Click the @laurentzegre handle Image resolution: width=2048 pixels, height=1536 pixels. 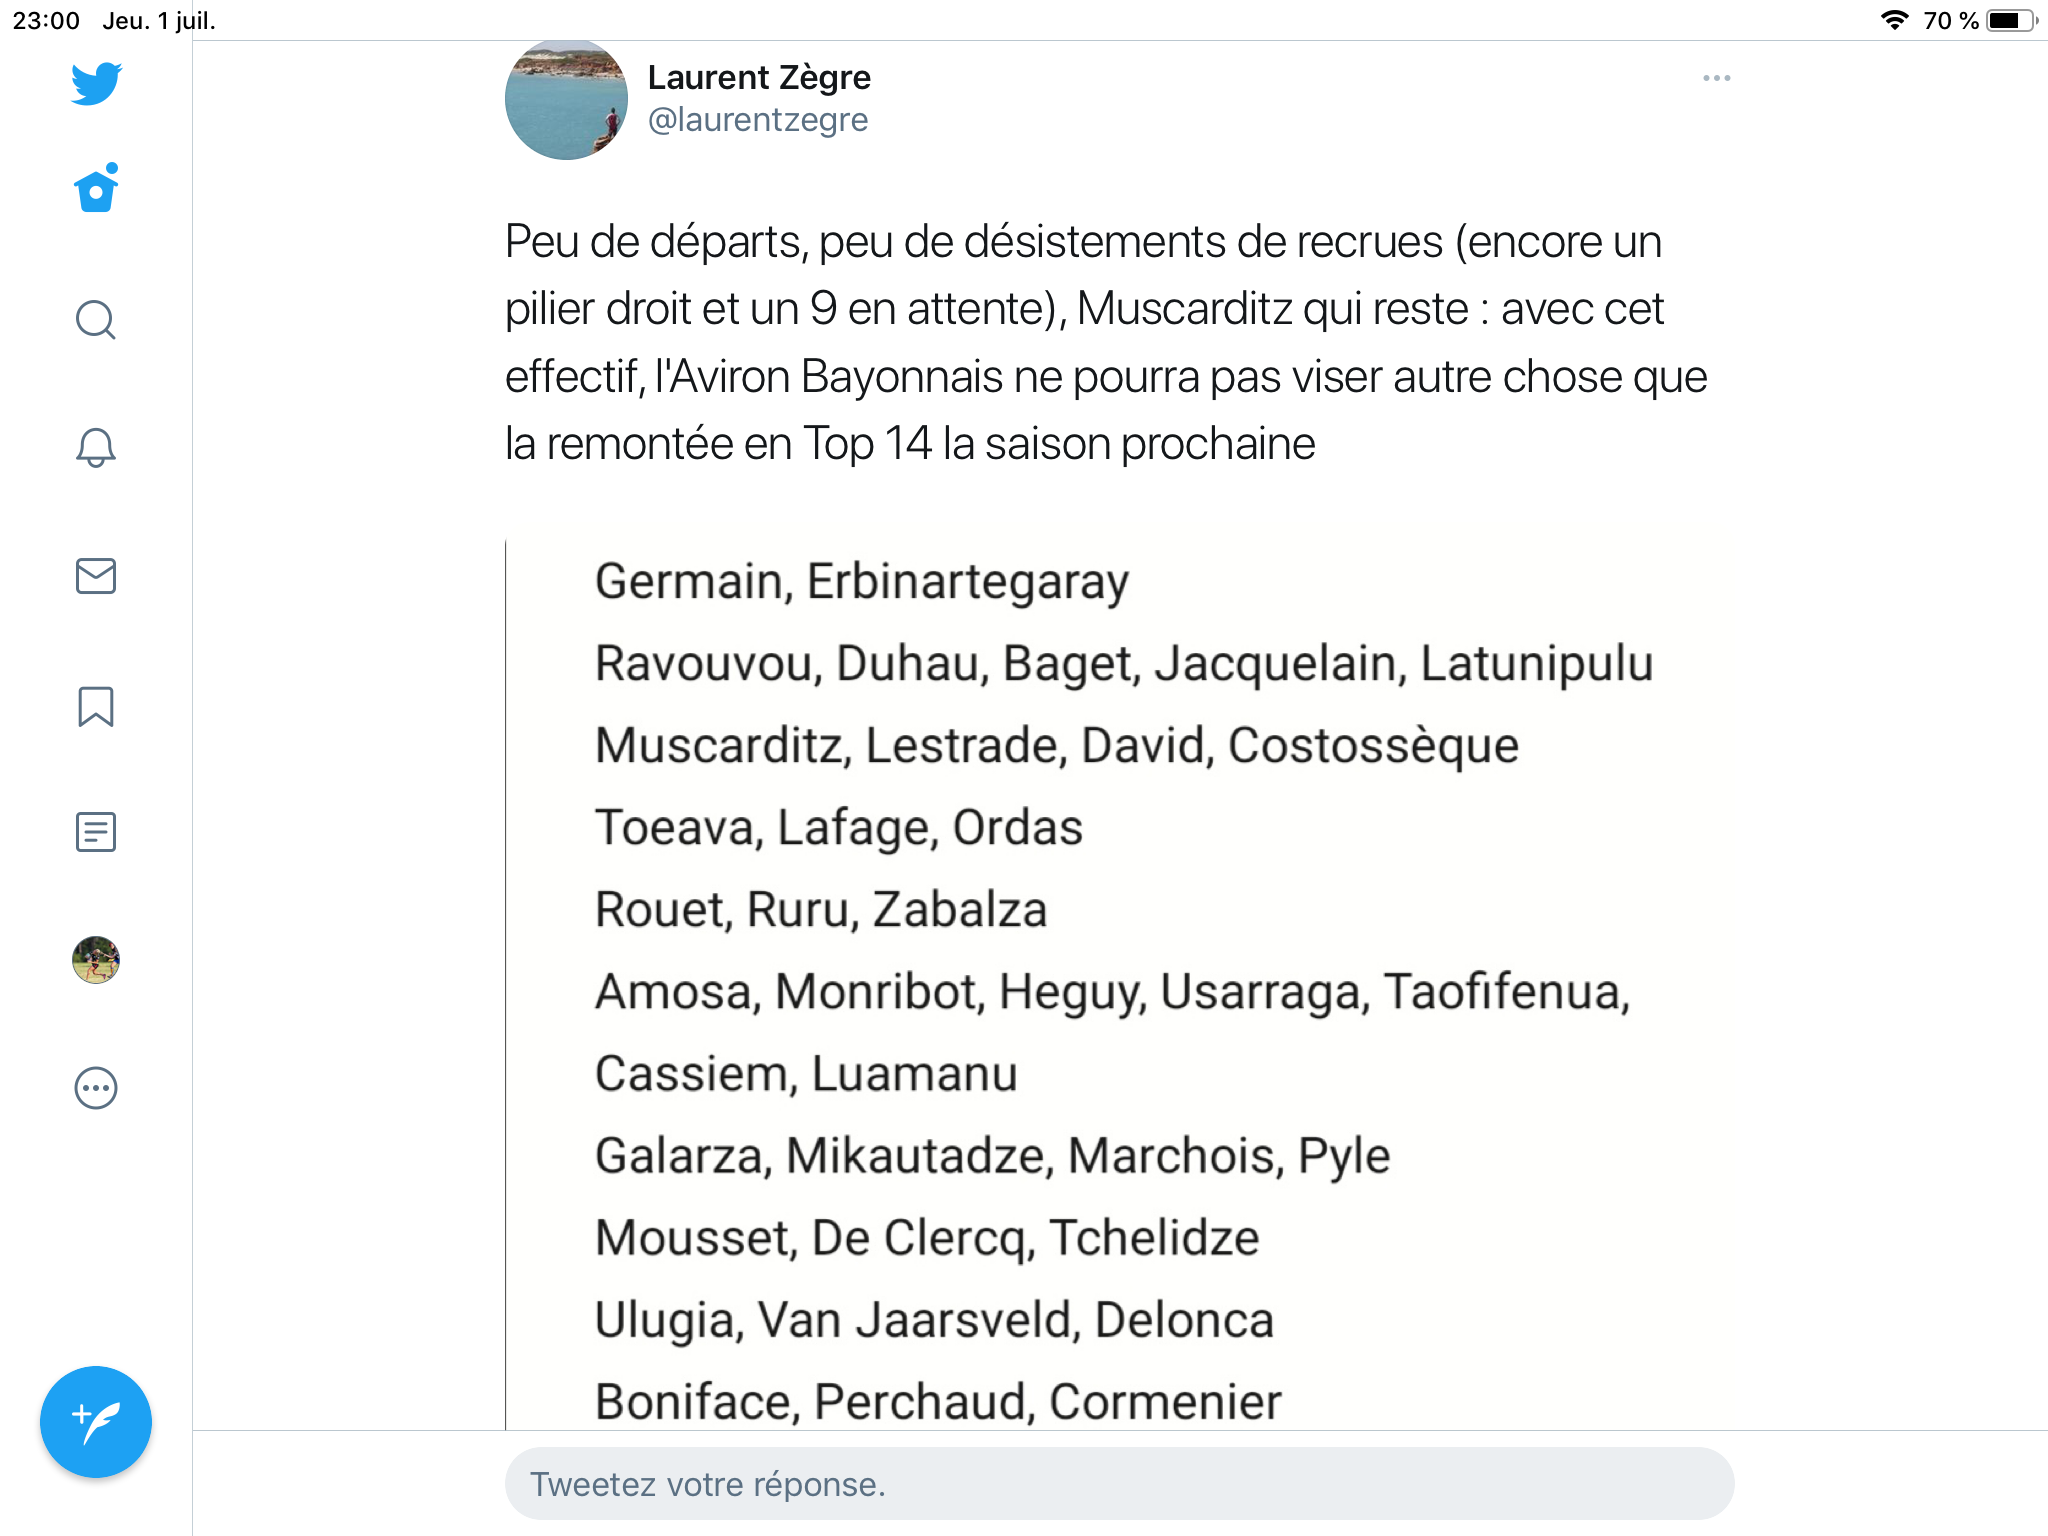coord(758,120)
